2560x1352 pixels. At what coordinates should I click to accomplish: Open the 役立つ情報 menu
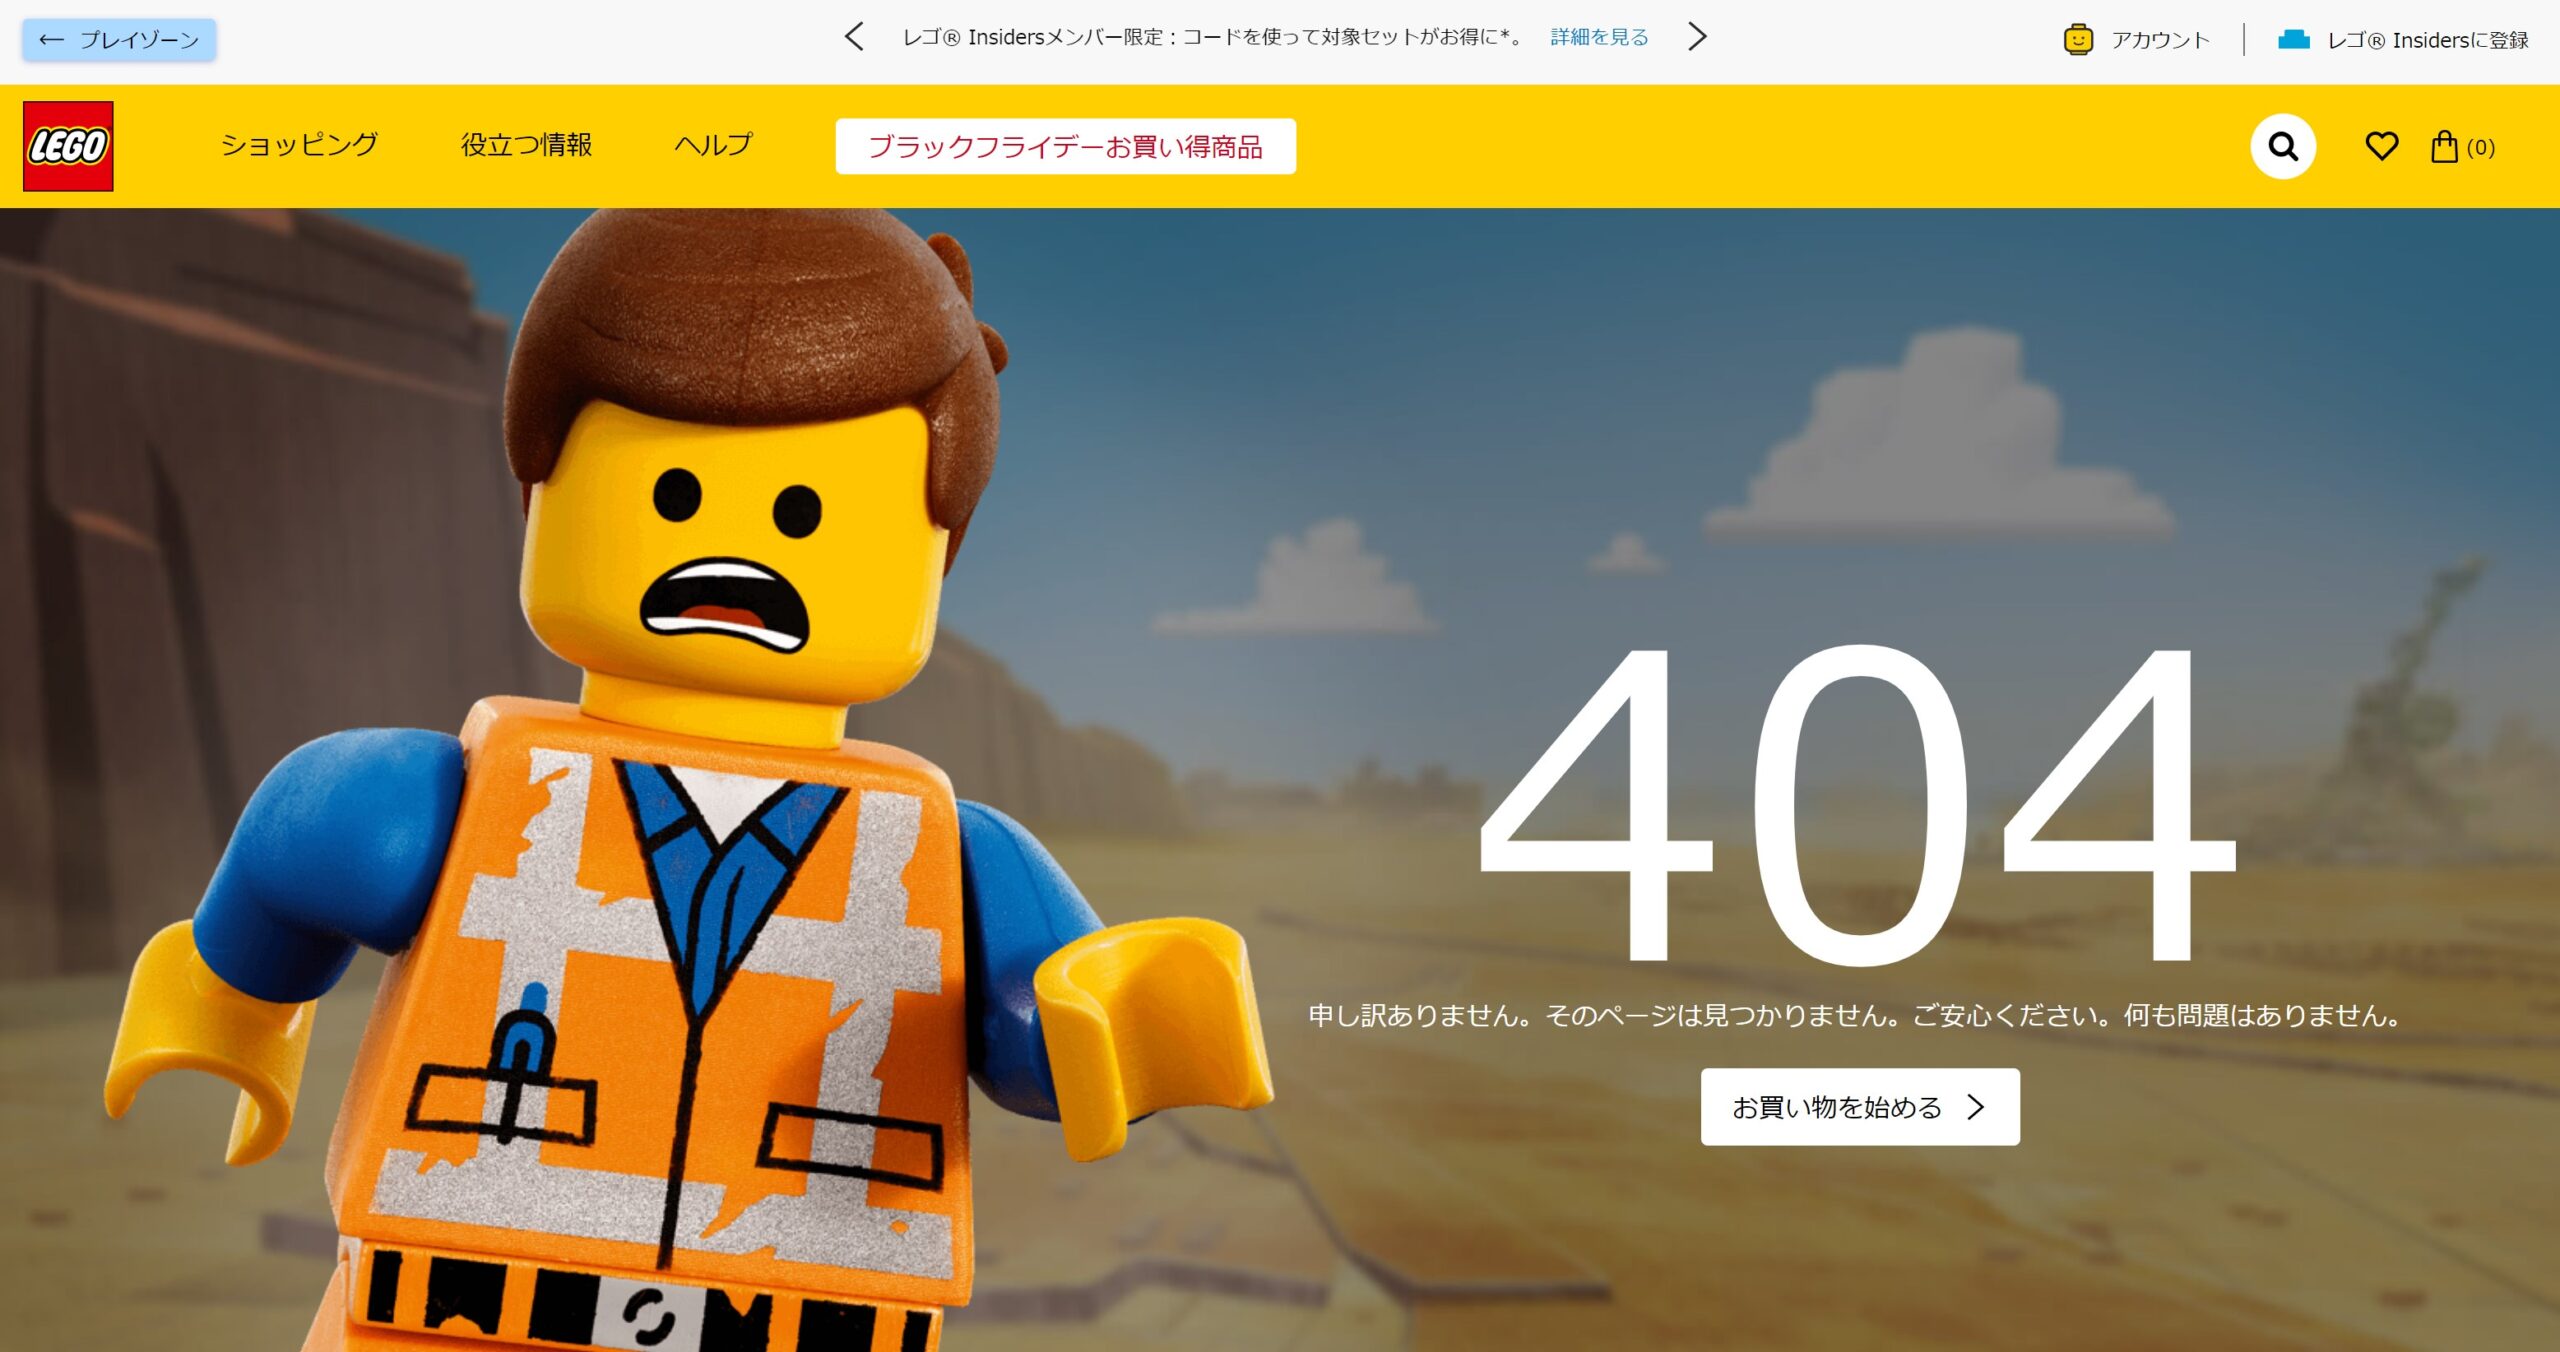tap(526, 145)
